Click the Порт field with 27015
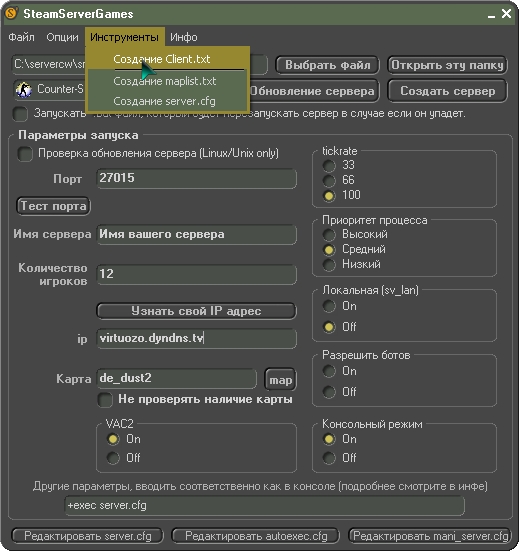The width and height of the screenshot is (519, 551). pos(196,179)
